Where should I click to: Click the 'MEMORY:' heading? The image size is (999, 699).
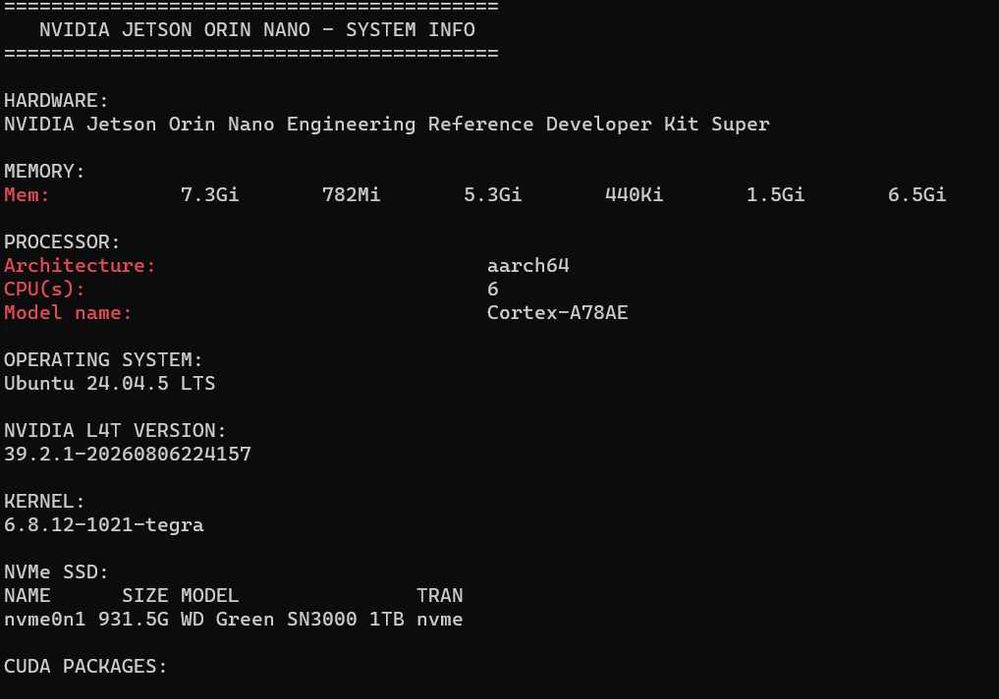[44, 171]
